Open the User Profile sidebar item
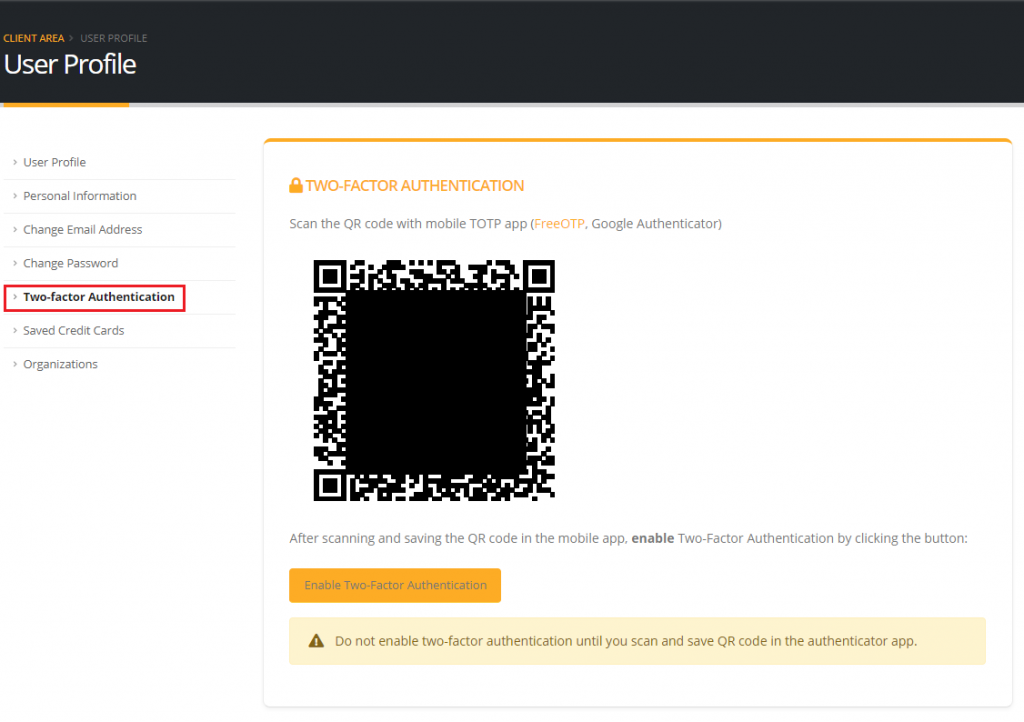Viewport: 1024px width, 722px height. pos(55,162)
